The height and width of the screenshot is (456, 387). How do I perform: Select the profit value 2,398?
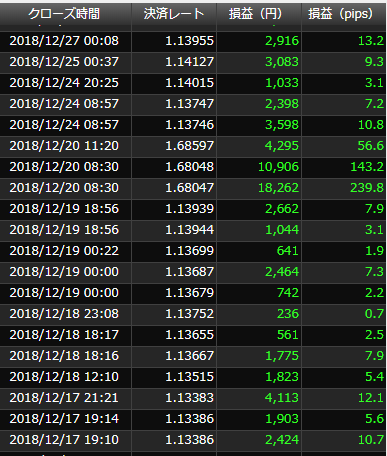click(282, 104)
